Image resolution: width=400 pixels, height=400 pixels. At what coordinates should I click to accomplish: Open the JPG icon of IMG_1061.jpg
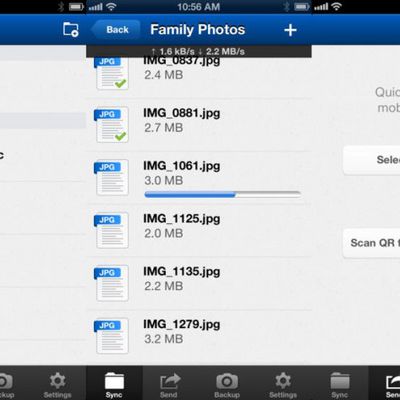coord(112,178)
